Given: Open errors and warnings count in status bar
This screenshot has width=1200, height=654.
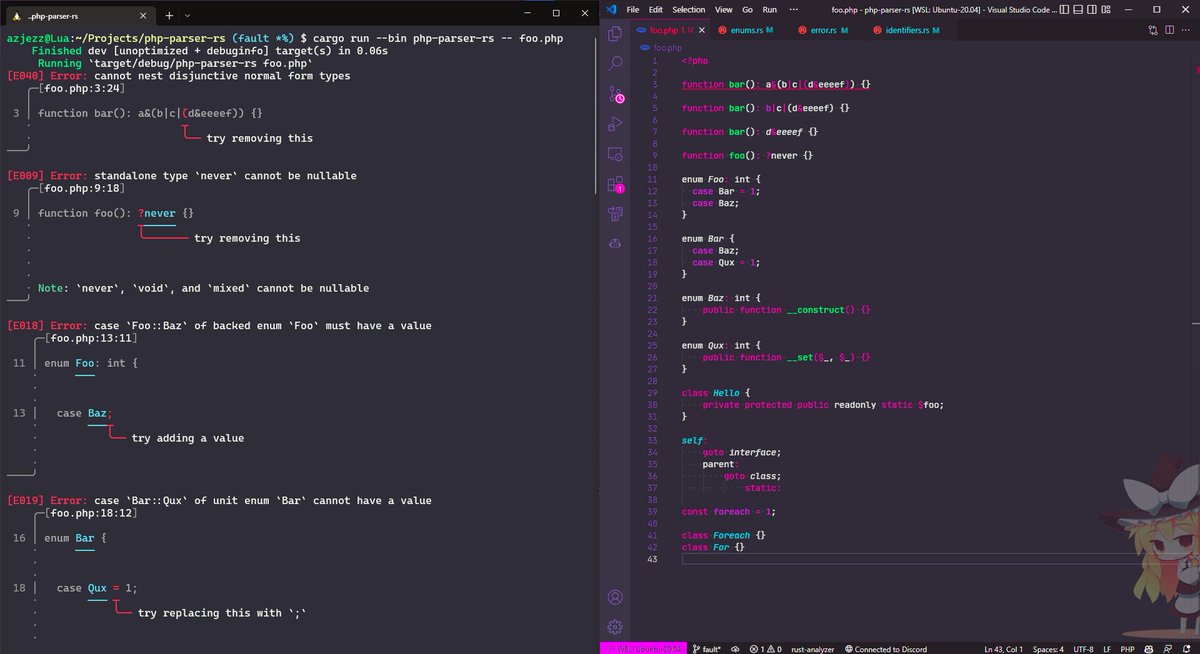Looking at the screenshot, I should point(765,648).
